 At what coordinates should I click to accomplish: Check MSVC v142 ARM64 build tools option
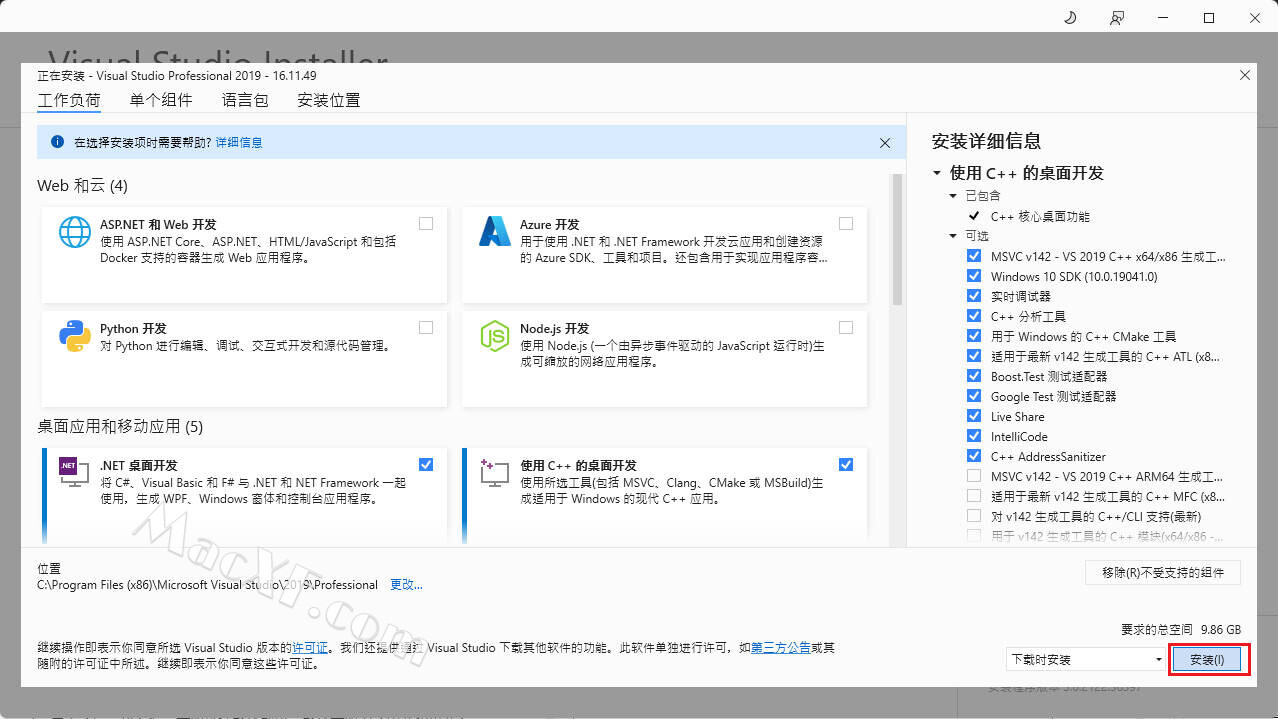[974, 476]
